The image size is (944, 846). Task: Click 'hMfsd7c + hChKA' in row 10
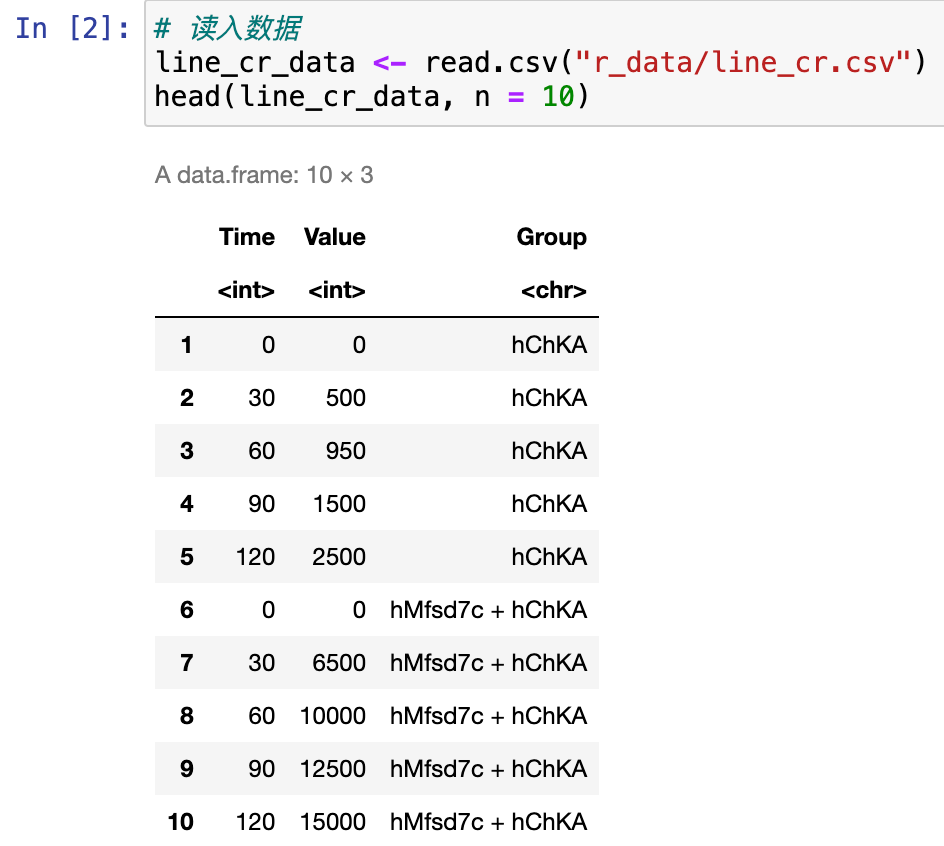[x=488, y=822]
